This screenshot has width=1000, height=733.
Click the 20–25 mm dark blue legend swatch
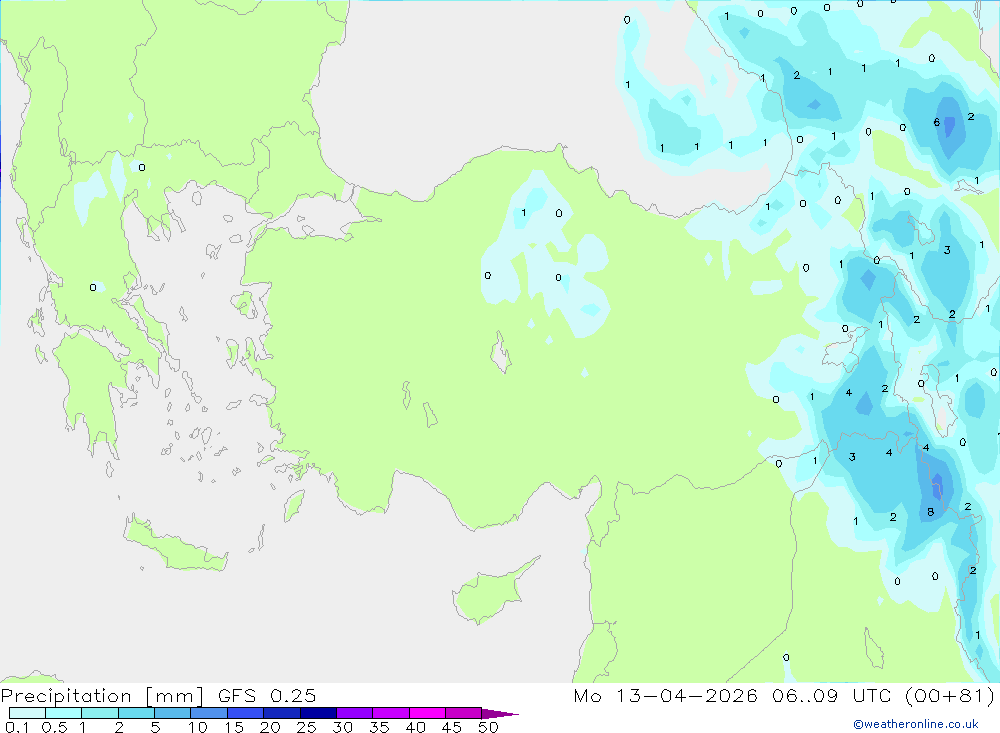[x=282, y=713]
